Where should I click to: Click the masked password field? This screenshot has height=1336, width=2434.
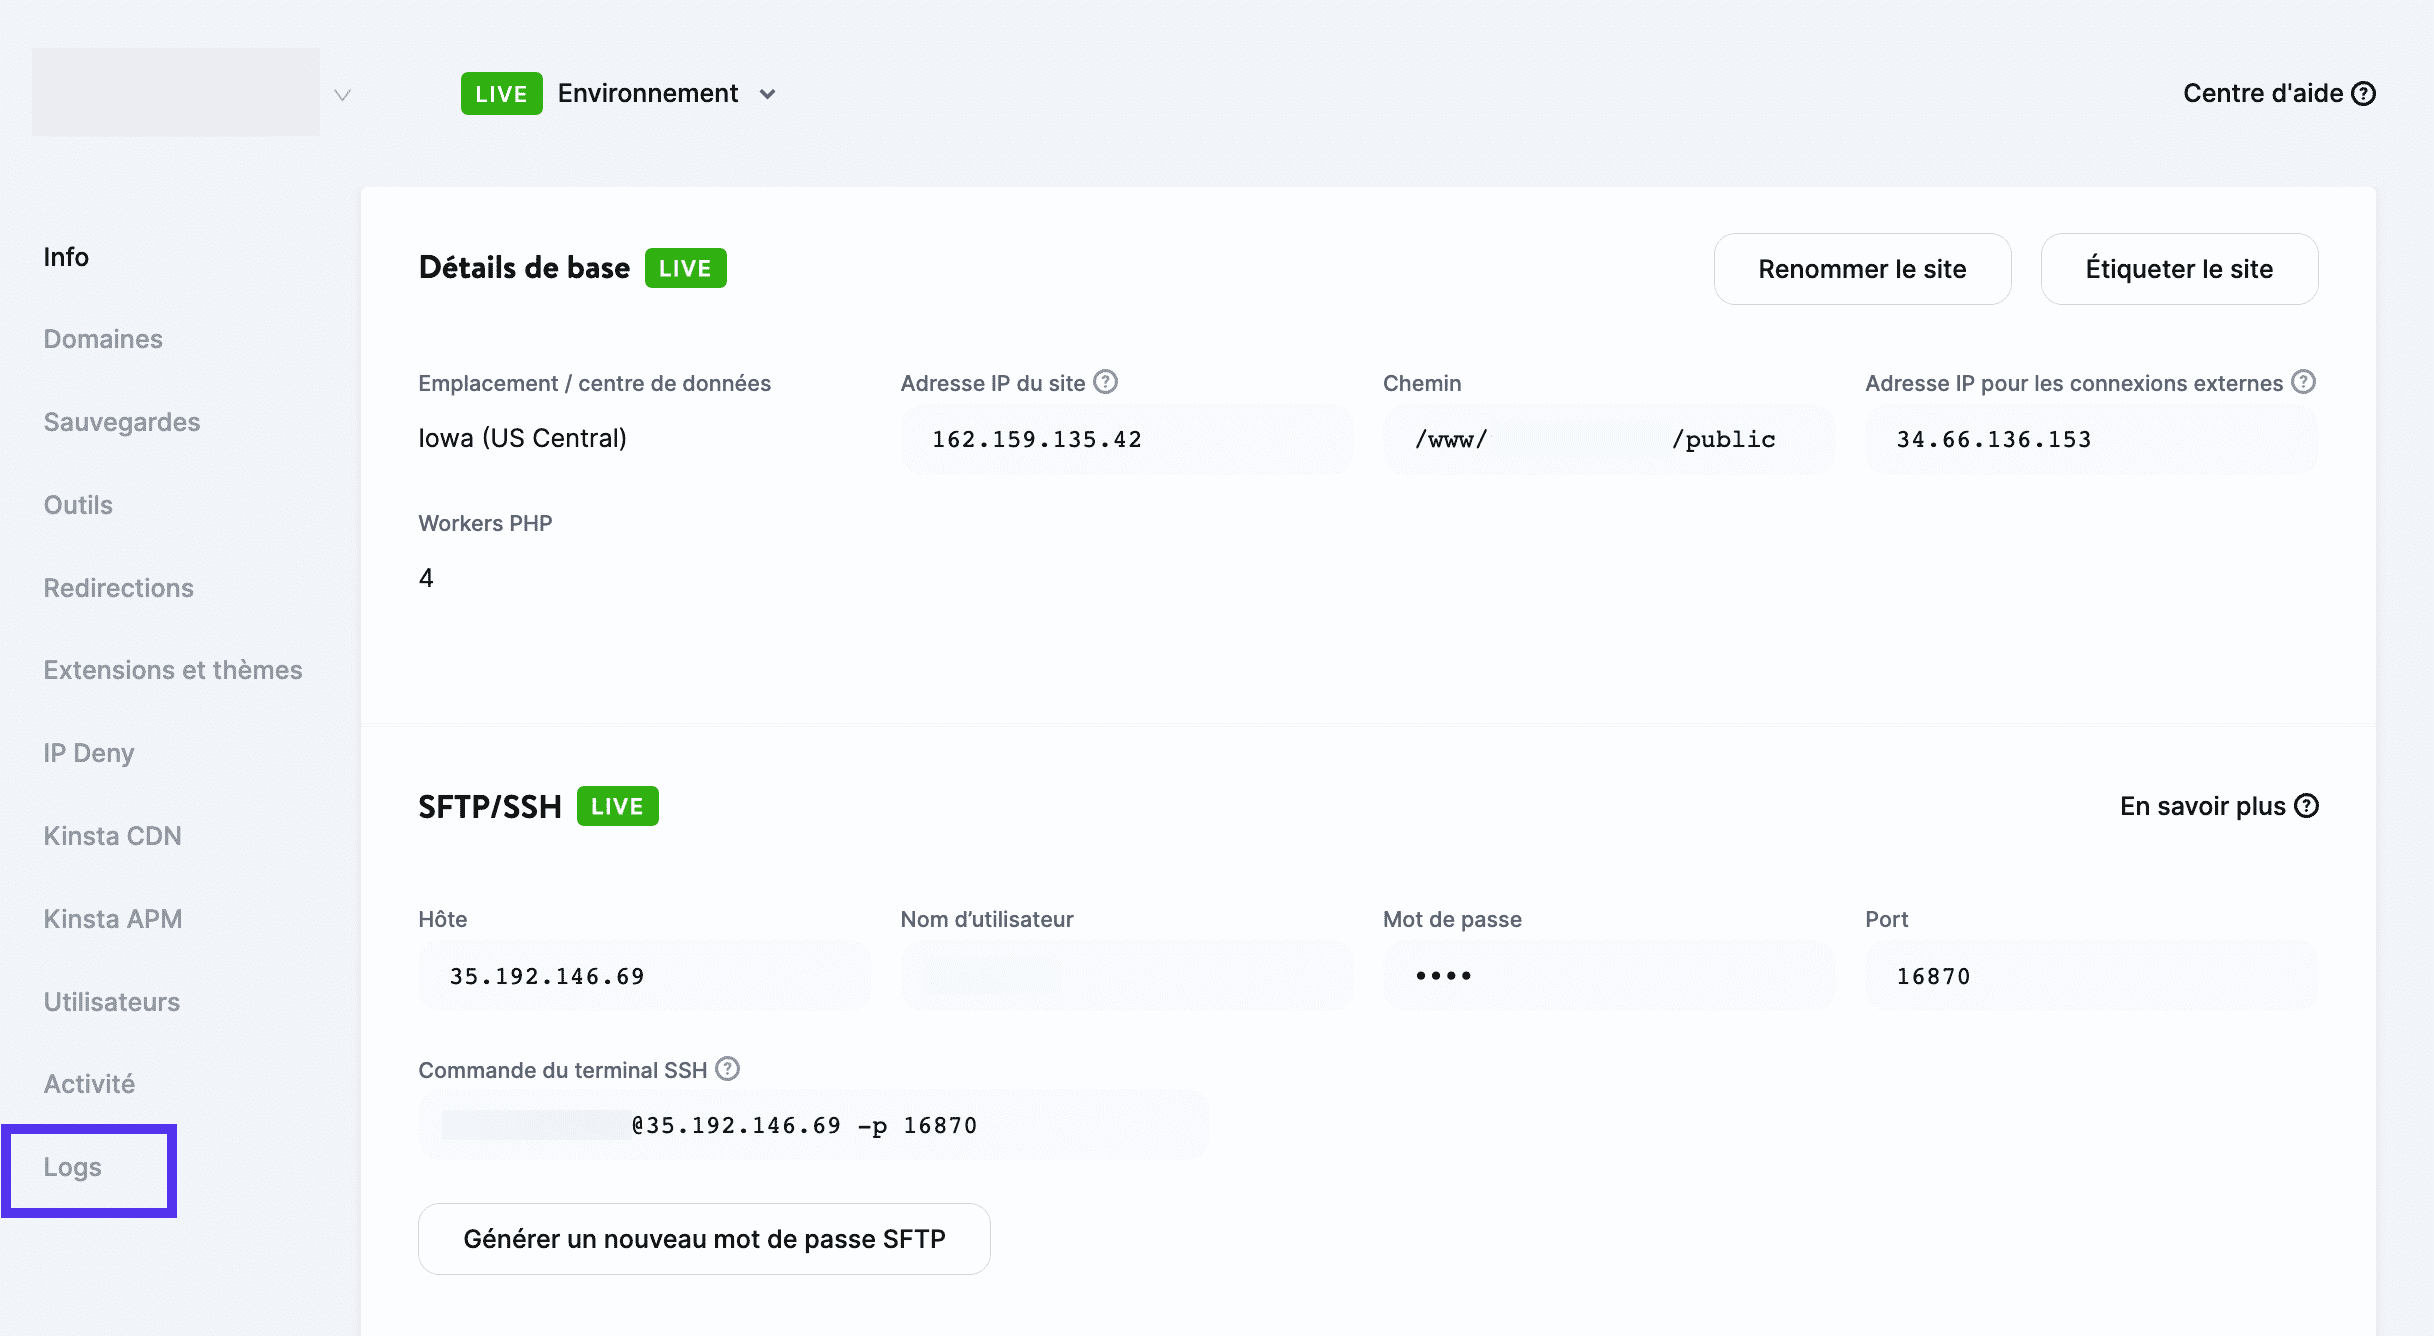click(x=1608, y=976)
